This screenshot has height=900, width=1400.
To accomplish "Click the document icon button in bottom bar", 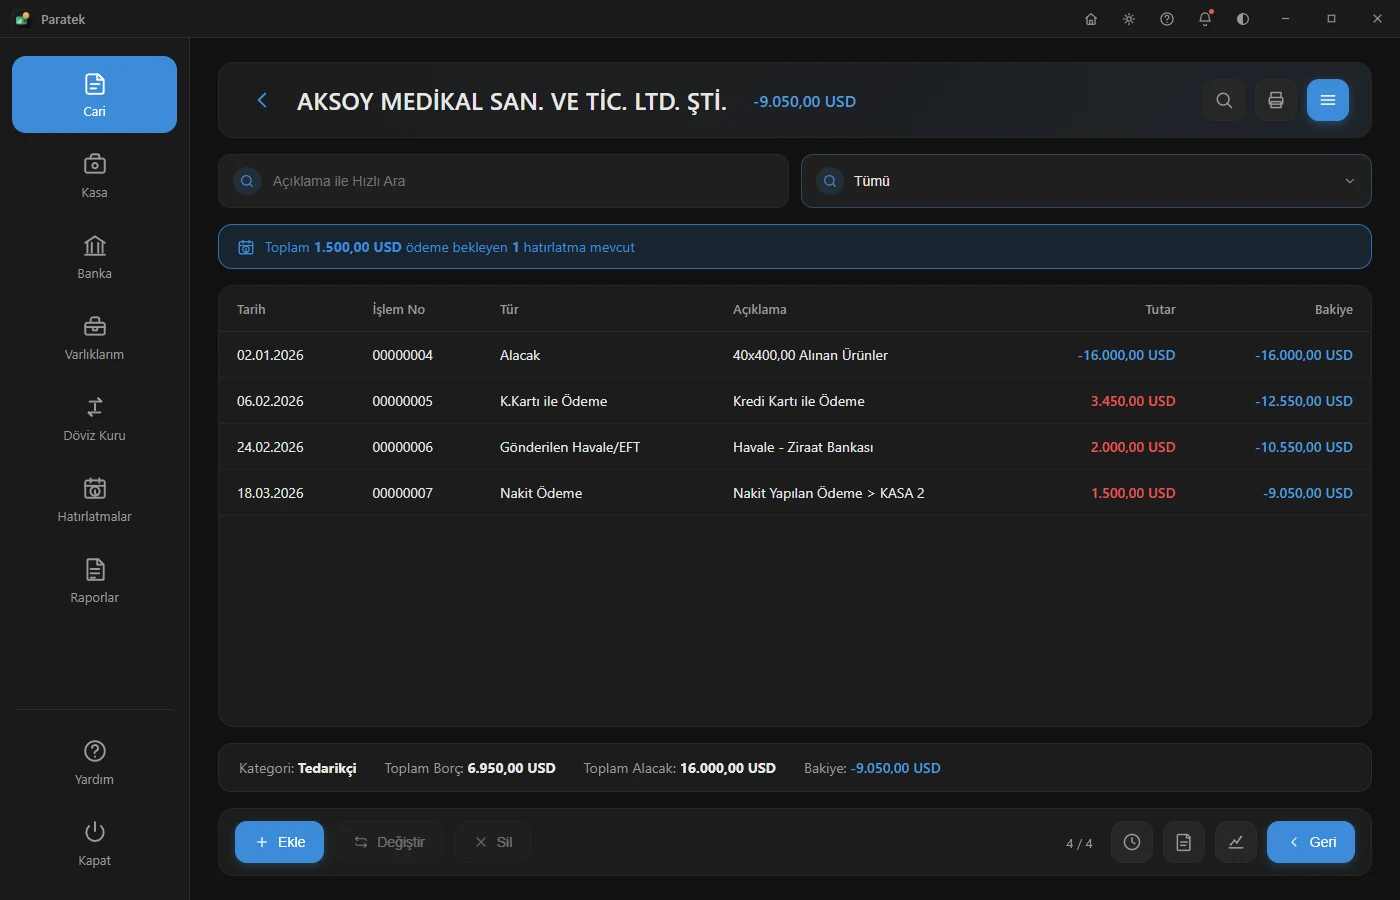I will pyautogui.click(x=1184, y=842).
